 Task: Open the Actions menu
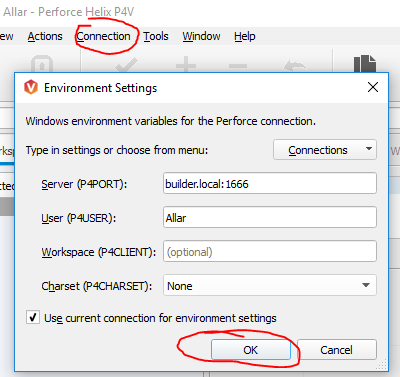(x=45, y=36)
